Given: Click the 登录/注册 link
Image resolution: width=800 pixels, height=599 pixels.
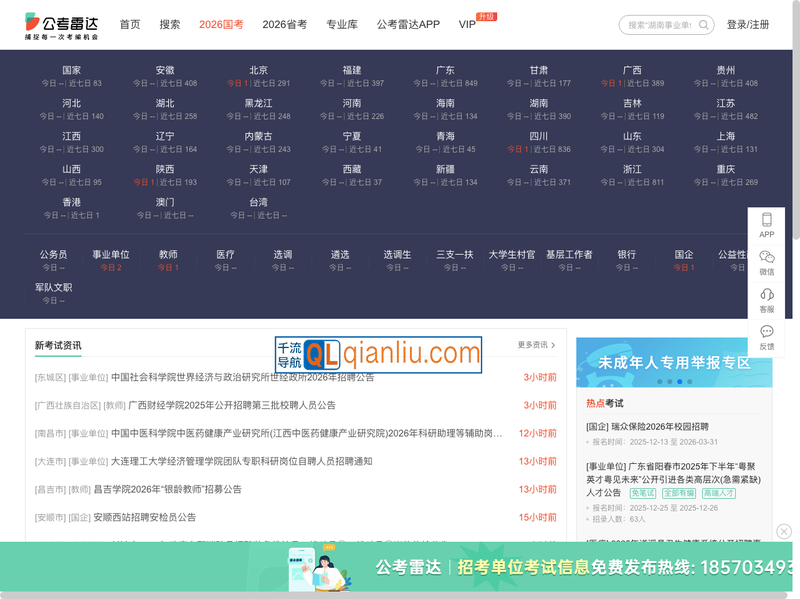Looking at the screenshot, I should coord(747,25).
